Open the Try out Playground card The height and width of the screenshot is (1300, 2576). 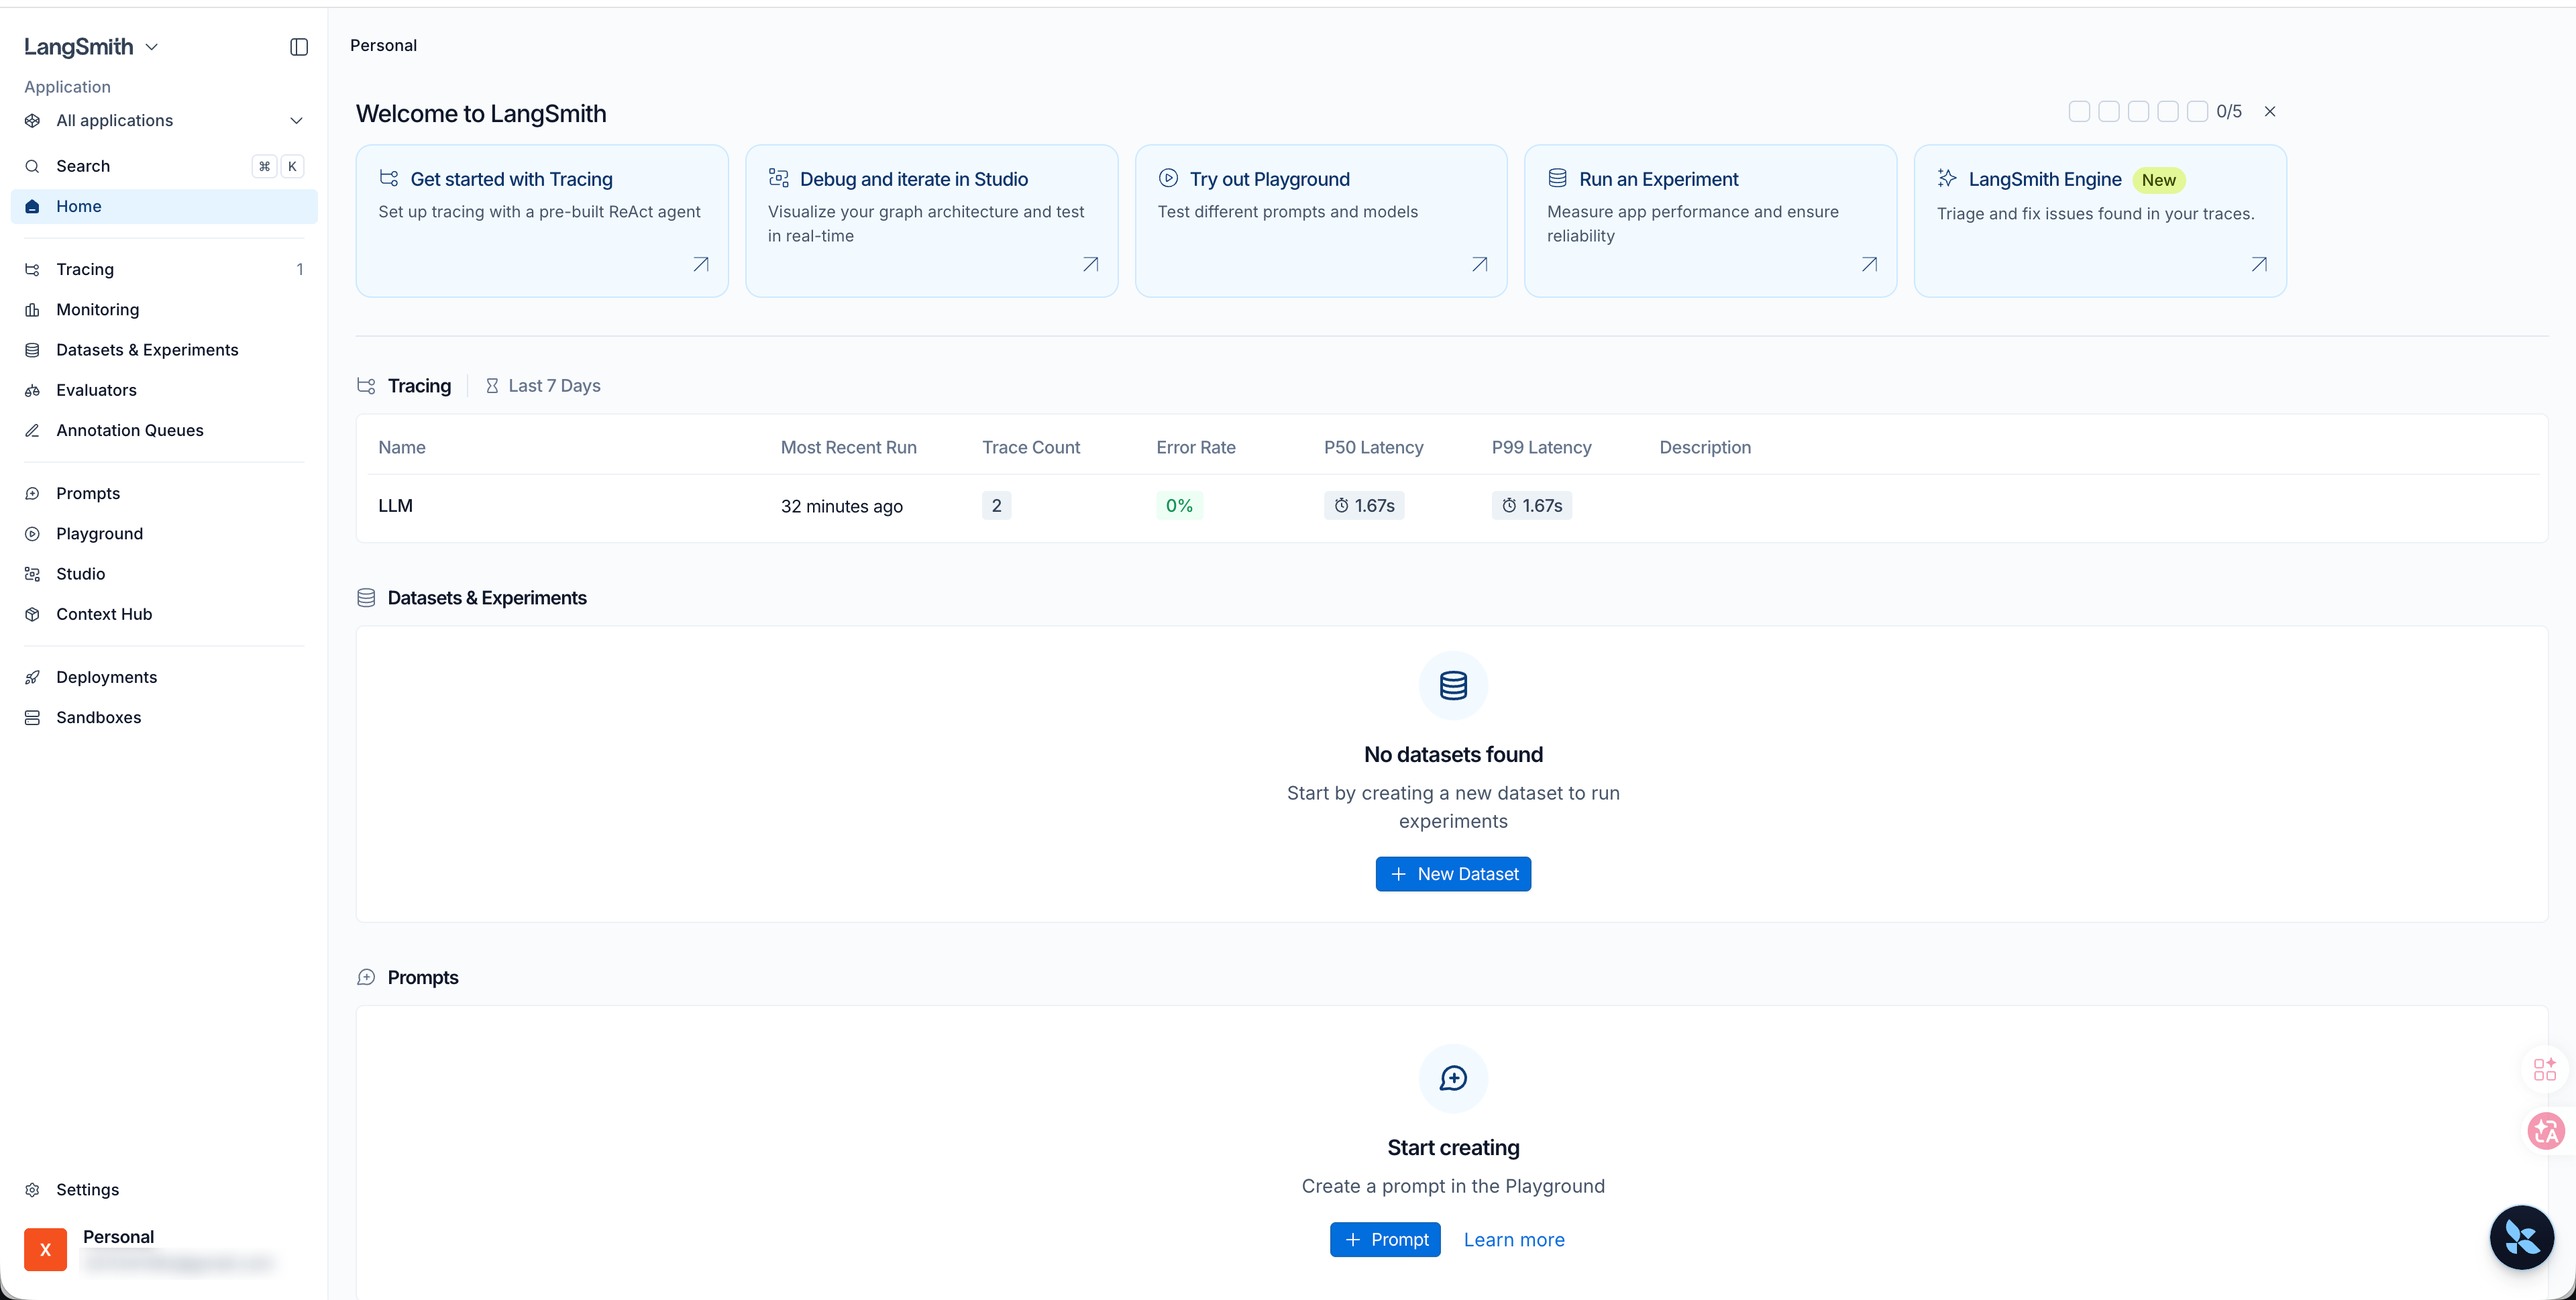pos(1321,221)
